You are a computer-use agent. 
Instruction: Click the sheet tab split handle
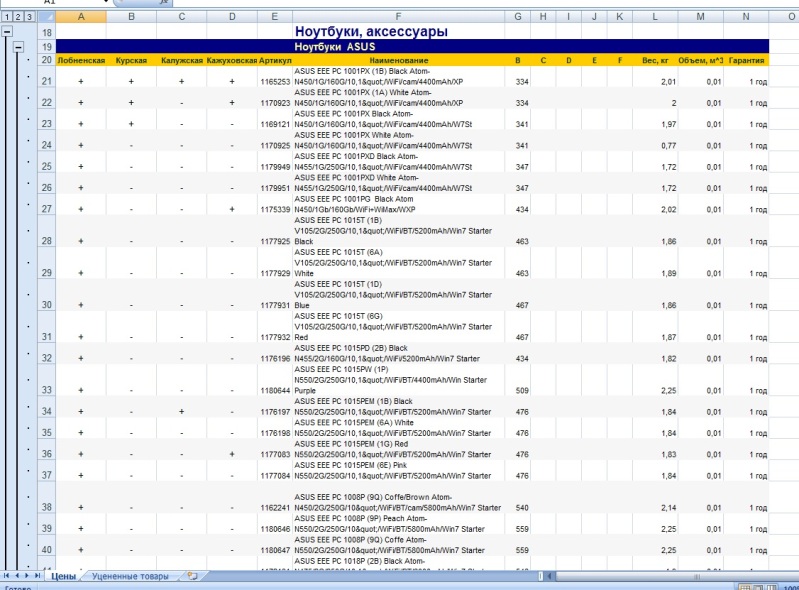point(541,576)
